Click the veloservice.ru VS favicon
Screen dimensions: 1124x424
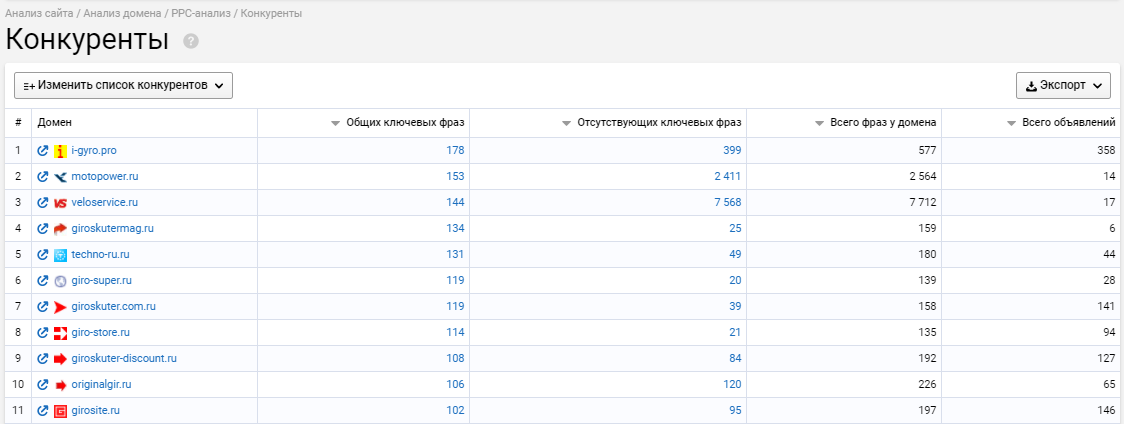[60, 203]
